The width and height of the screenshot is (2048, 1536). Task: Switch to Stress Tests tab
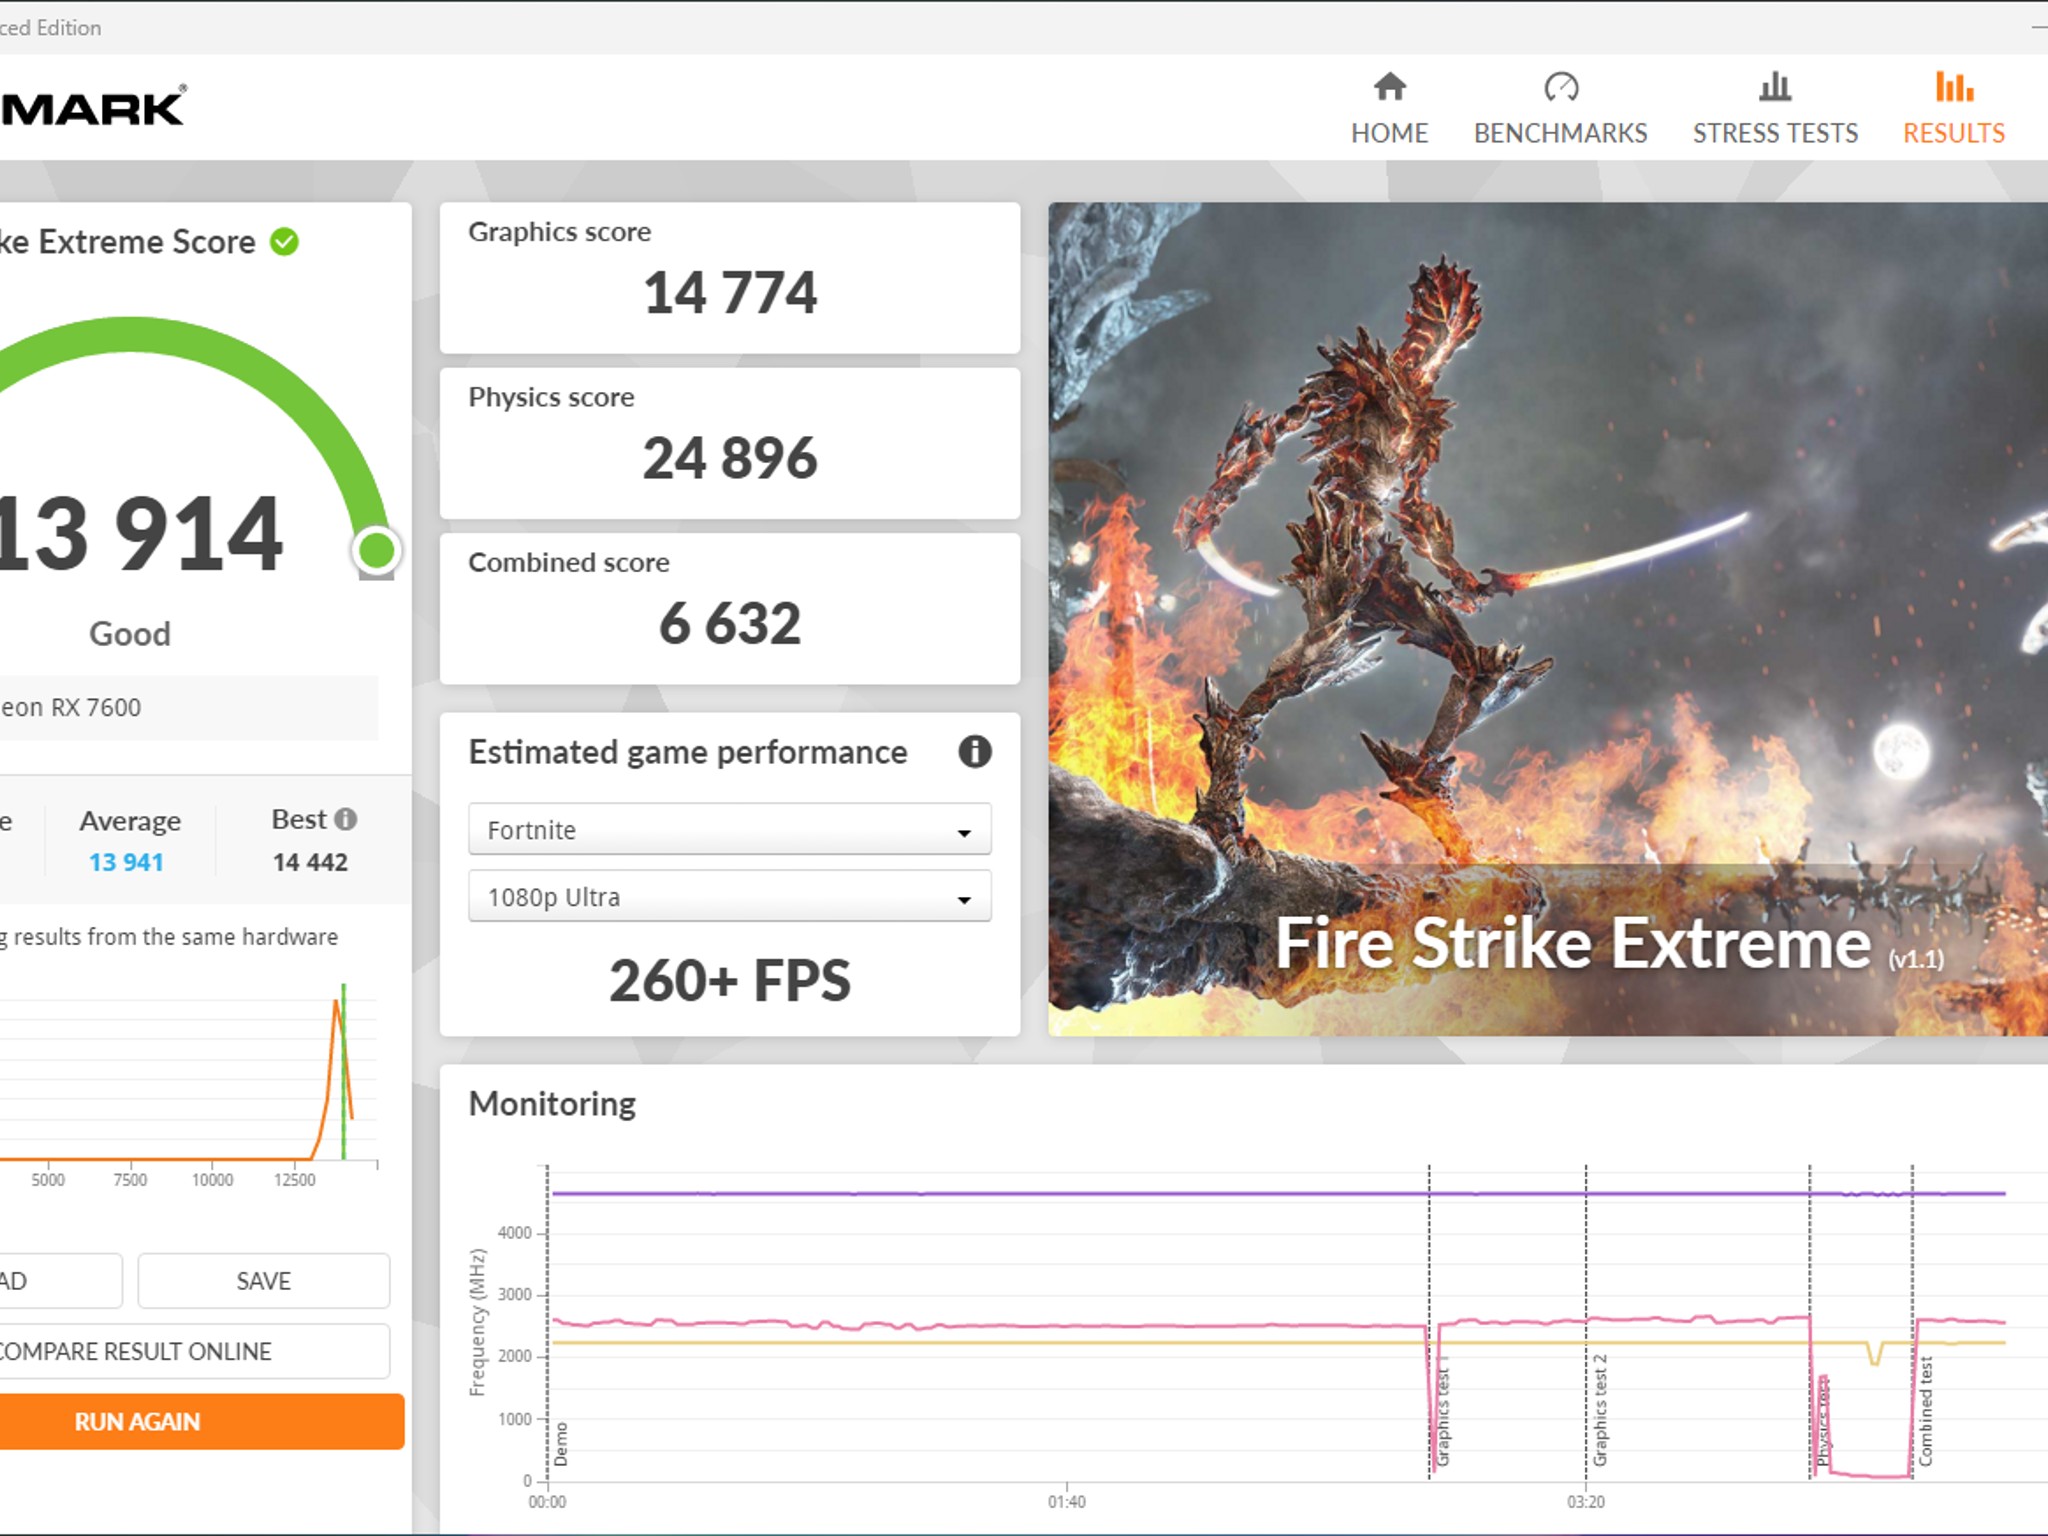pos(1775,108)
